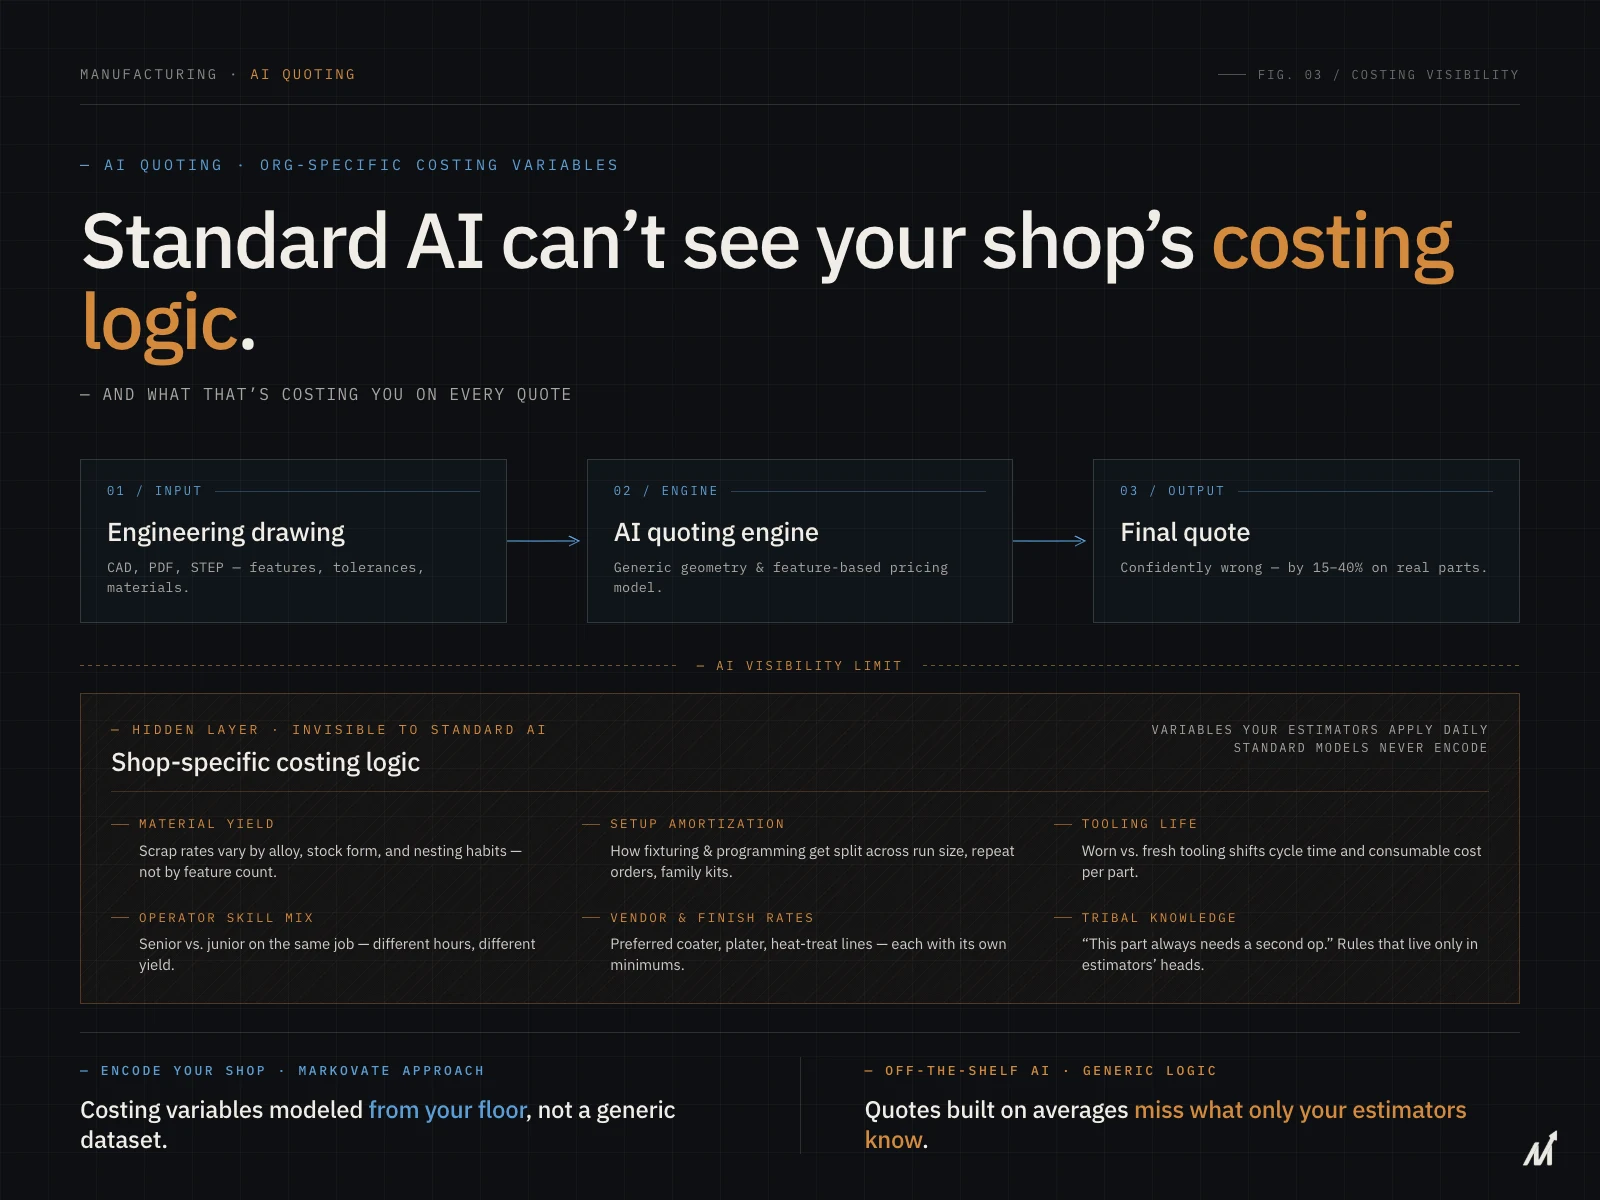
Task: Click "HIDDEN LAYER · INVISIBLE TO STANDARD AI" label
Action: click(x=339, y=730)
